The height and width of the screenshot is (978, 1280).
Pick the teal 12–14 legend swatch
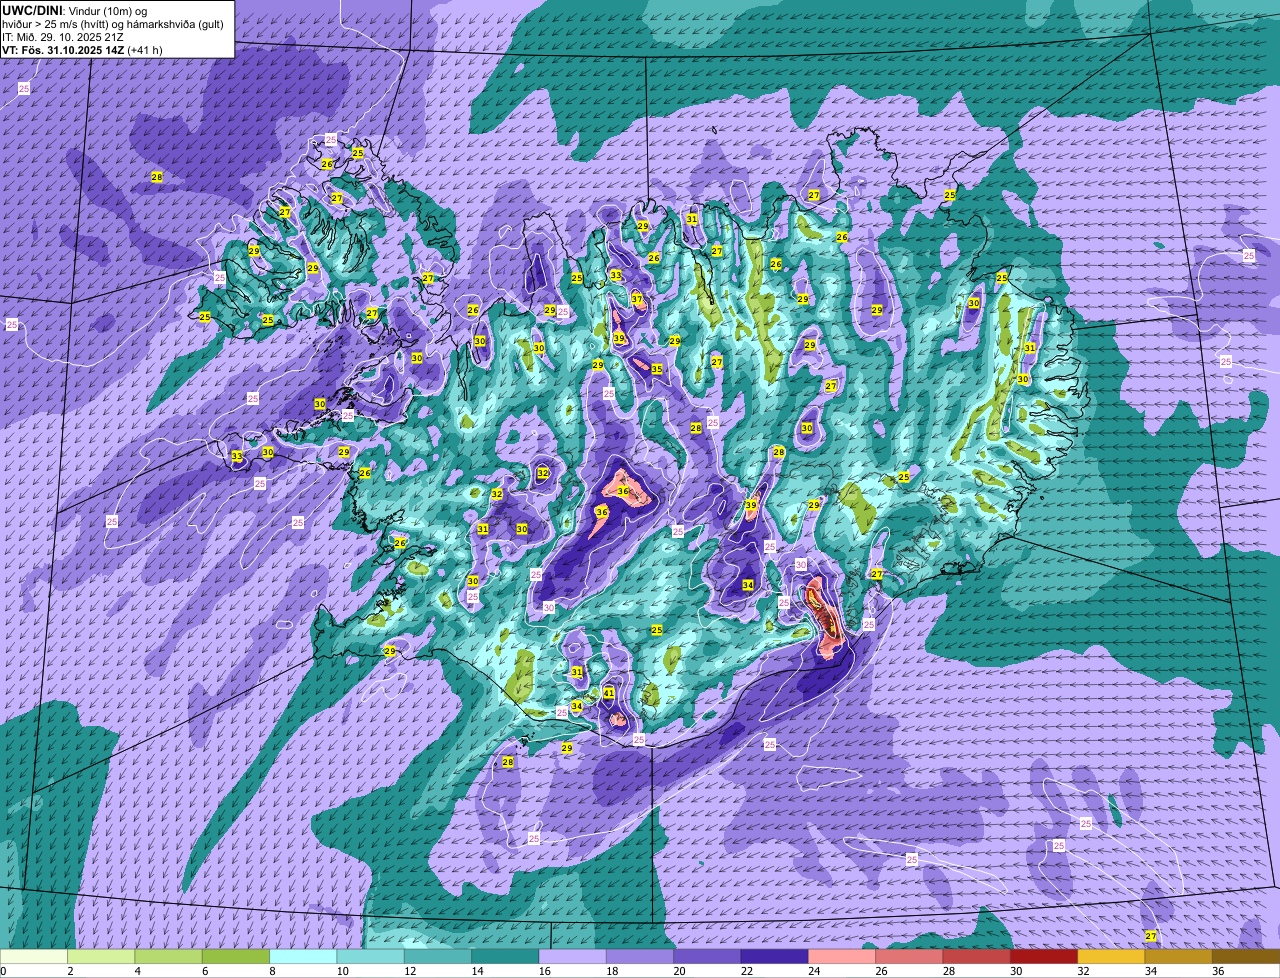tap(438, 956)
